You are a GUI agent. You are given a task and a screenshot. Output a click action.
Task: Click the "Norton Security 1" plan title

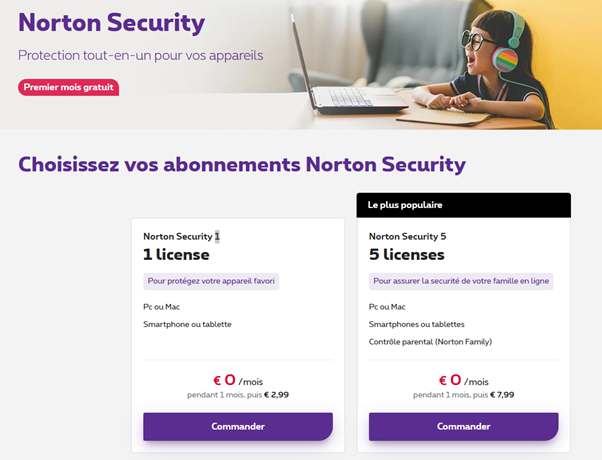pos(181,237)
